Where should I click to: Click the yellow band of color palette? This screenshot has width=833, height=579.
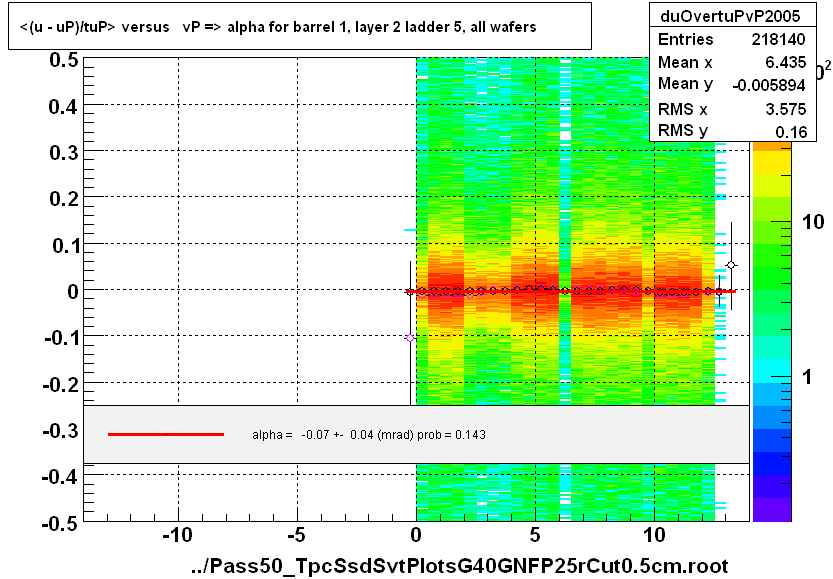(772, 163)
